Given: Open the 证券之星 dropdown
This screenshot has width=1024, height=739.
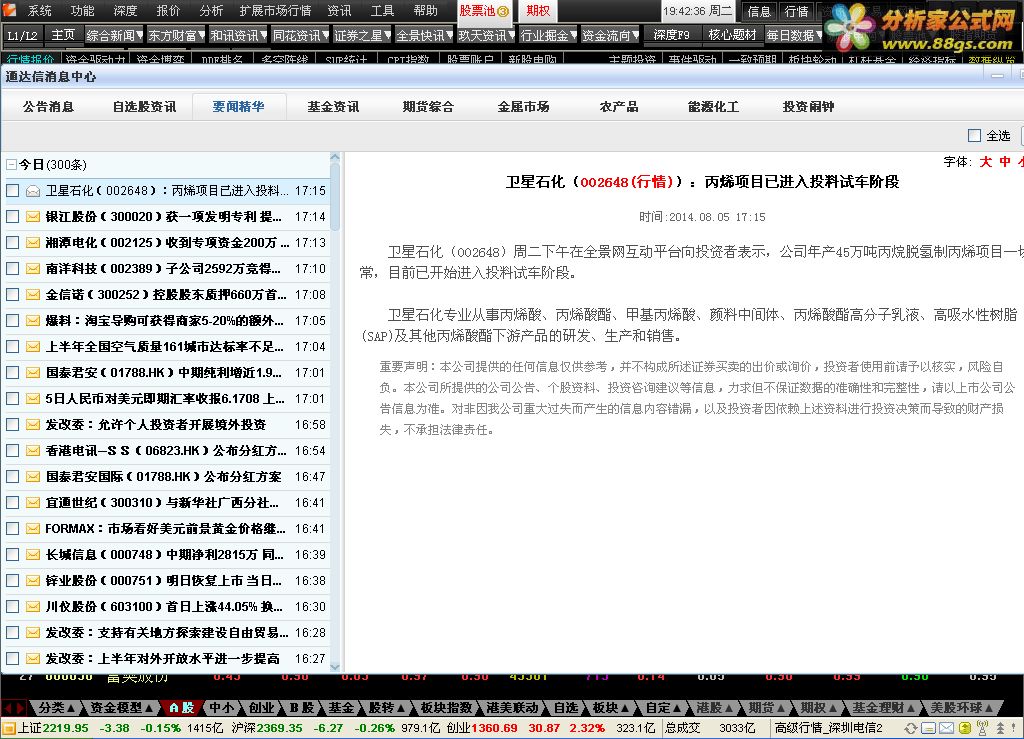Looking at the screenshot, I should click(362, 35).
